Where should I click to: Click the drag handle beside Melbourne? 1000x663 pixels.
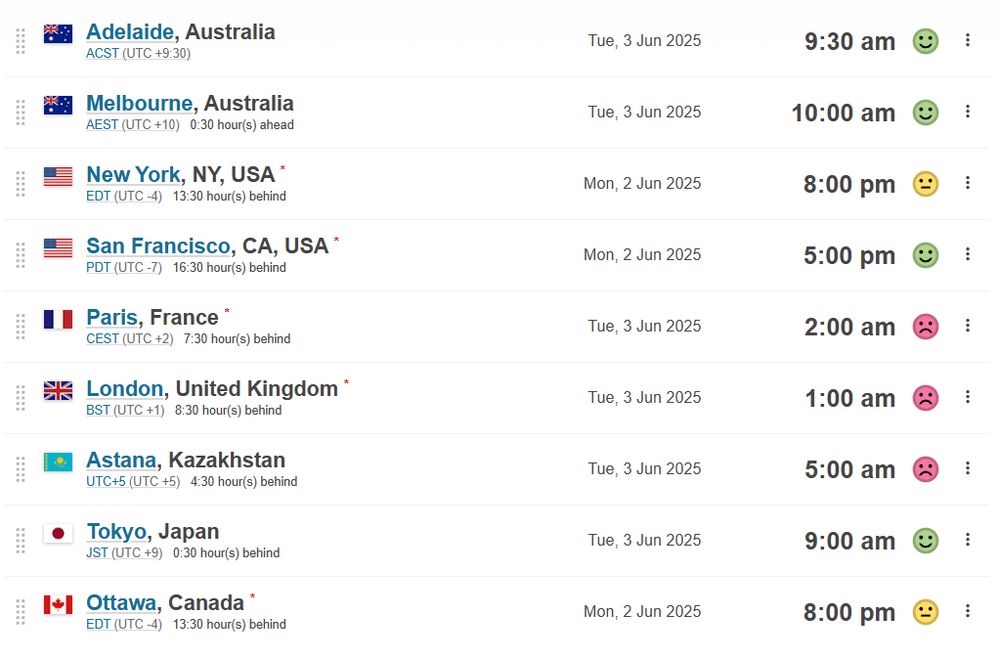pyautogui.click(x=20, y=112)
